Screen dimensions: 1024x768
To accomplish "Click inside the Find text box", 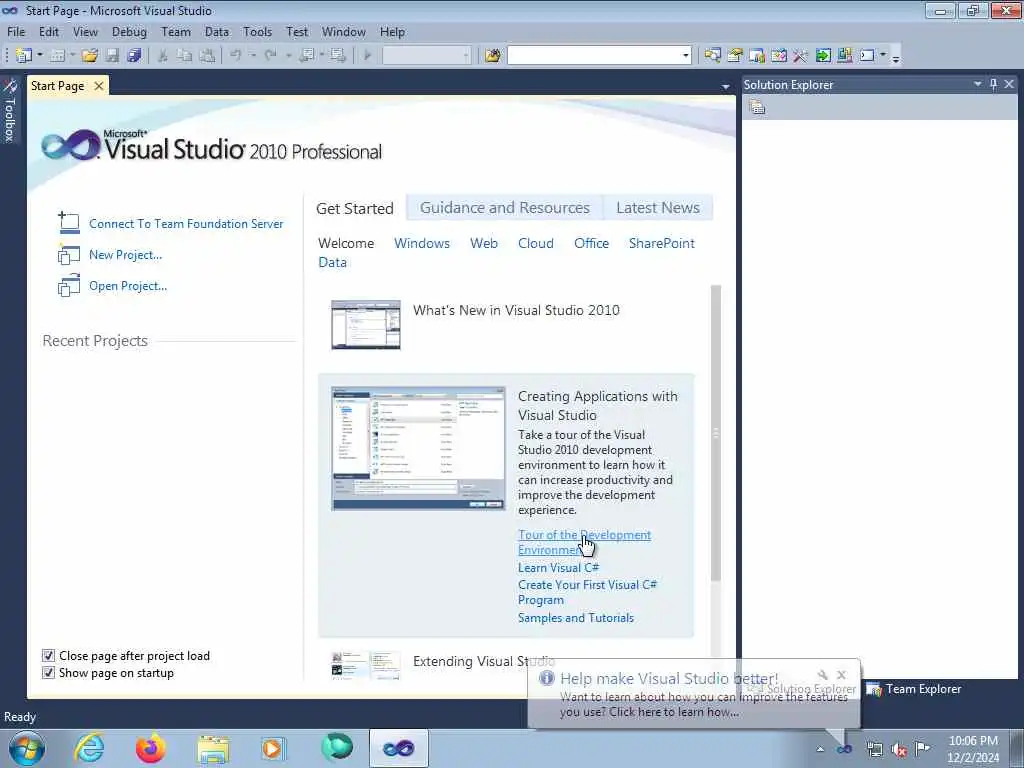I will pyautogui.click(x=593, y=56).
